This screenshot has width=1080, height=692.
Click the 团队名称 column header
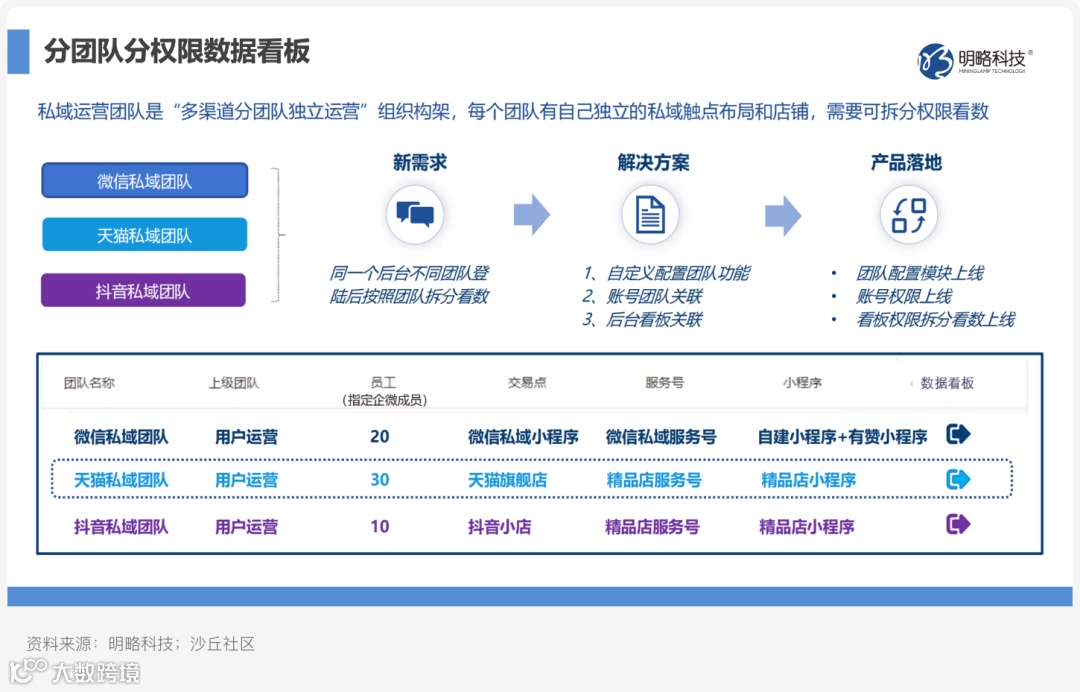point(89,383)
